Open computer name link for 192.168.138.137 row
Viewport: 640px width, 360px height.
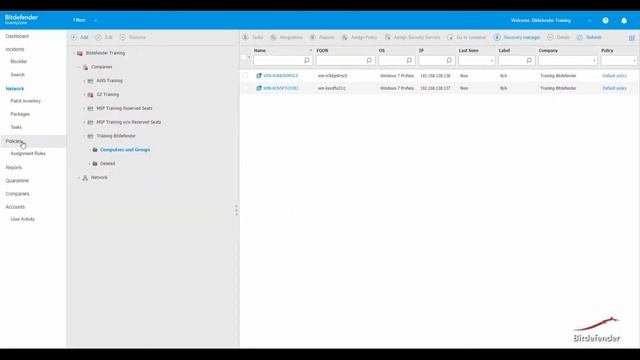pyautogui.click(x=280, y=88)
